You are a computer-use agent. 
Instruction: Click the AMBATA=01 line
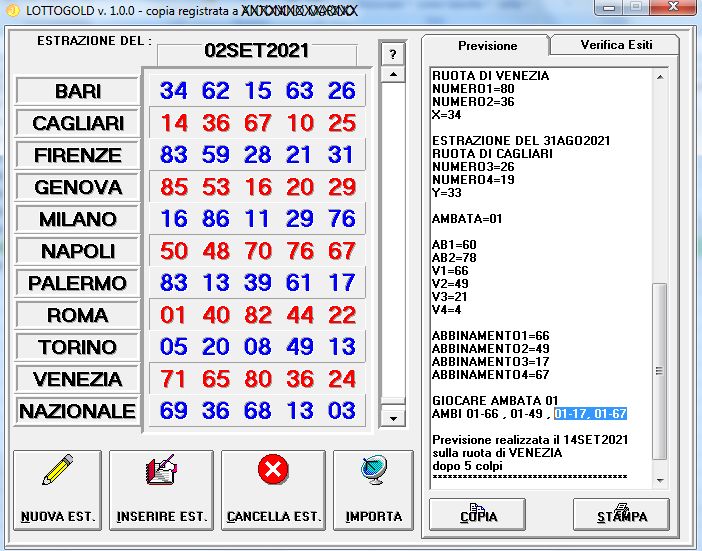click(x=467, y=219)
